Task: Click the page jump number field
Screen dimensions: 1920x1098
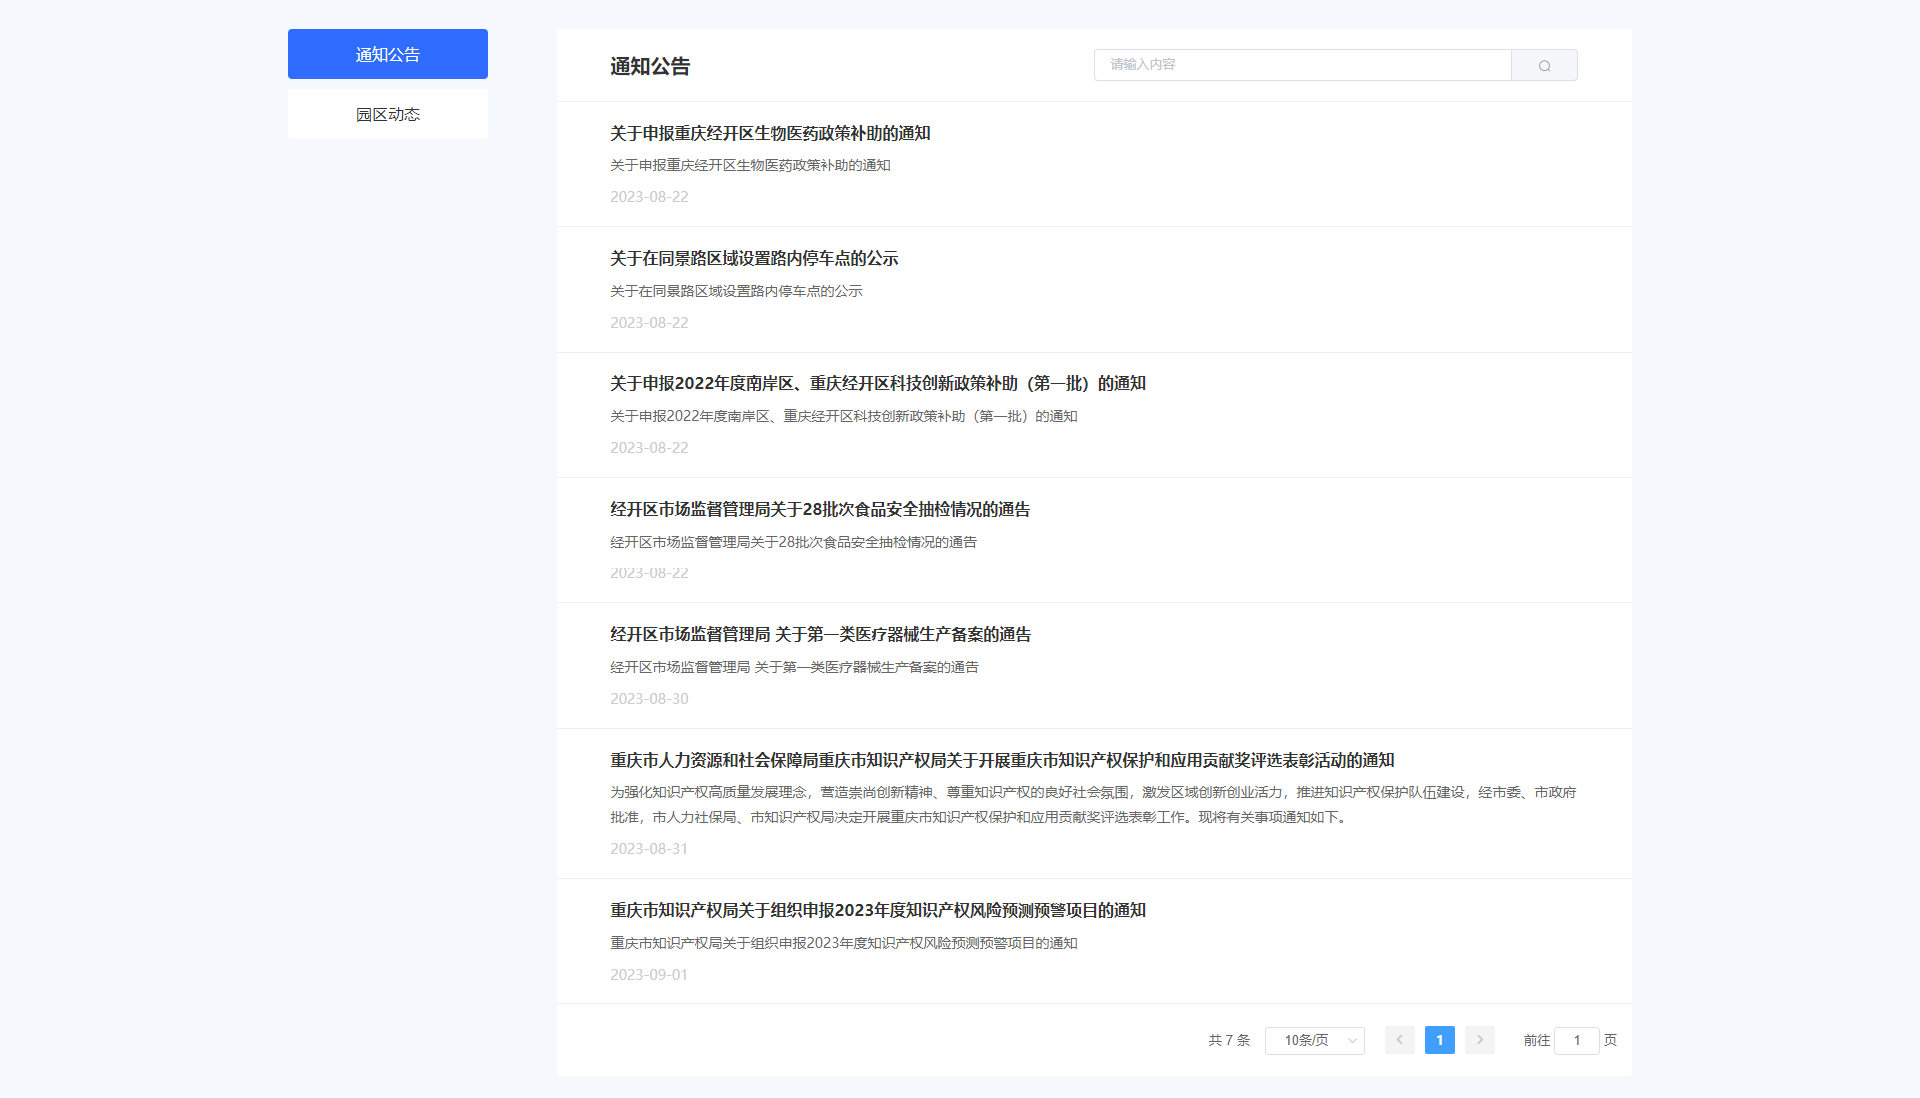Action: tap(1576, 1040)
